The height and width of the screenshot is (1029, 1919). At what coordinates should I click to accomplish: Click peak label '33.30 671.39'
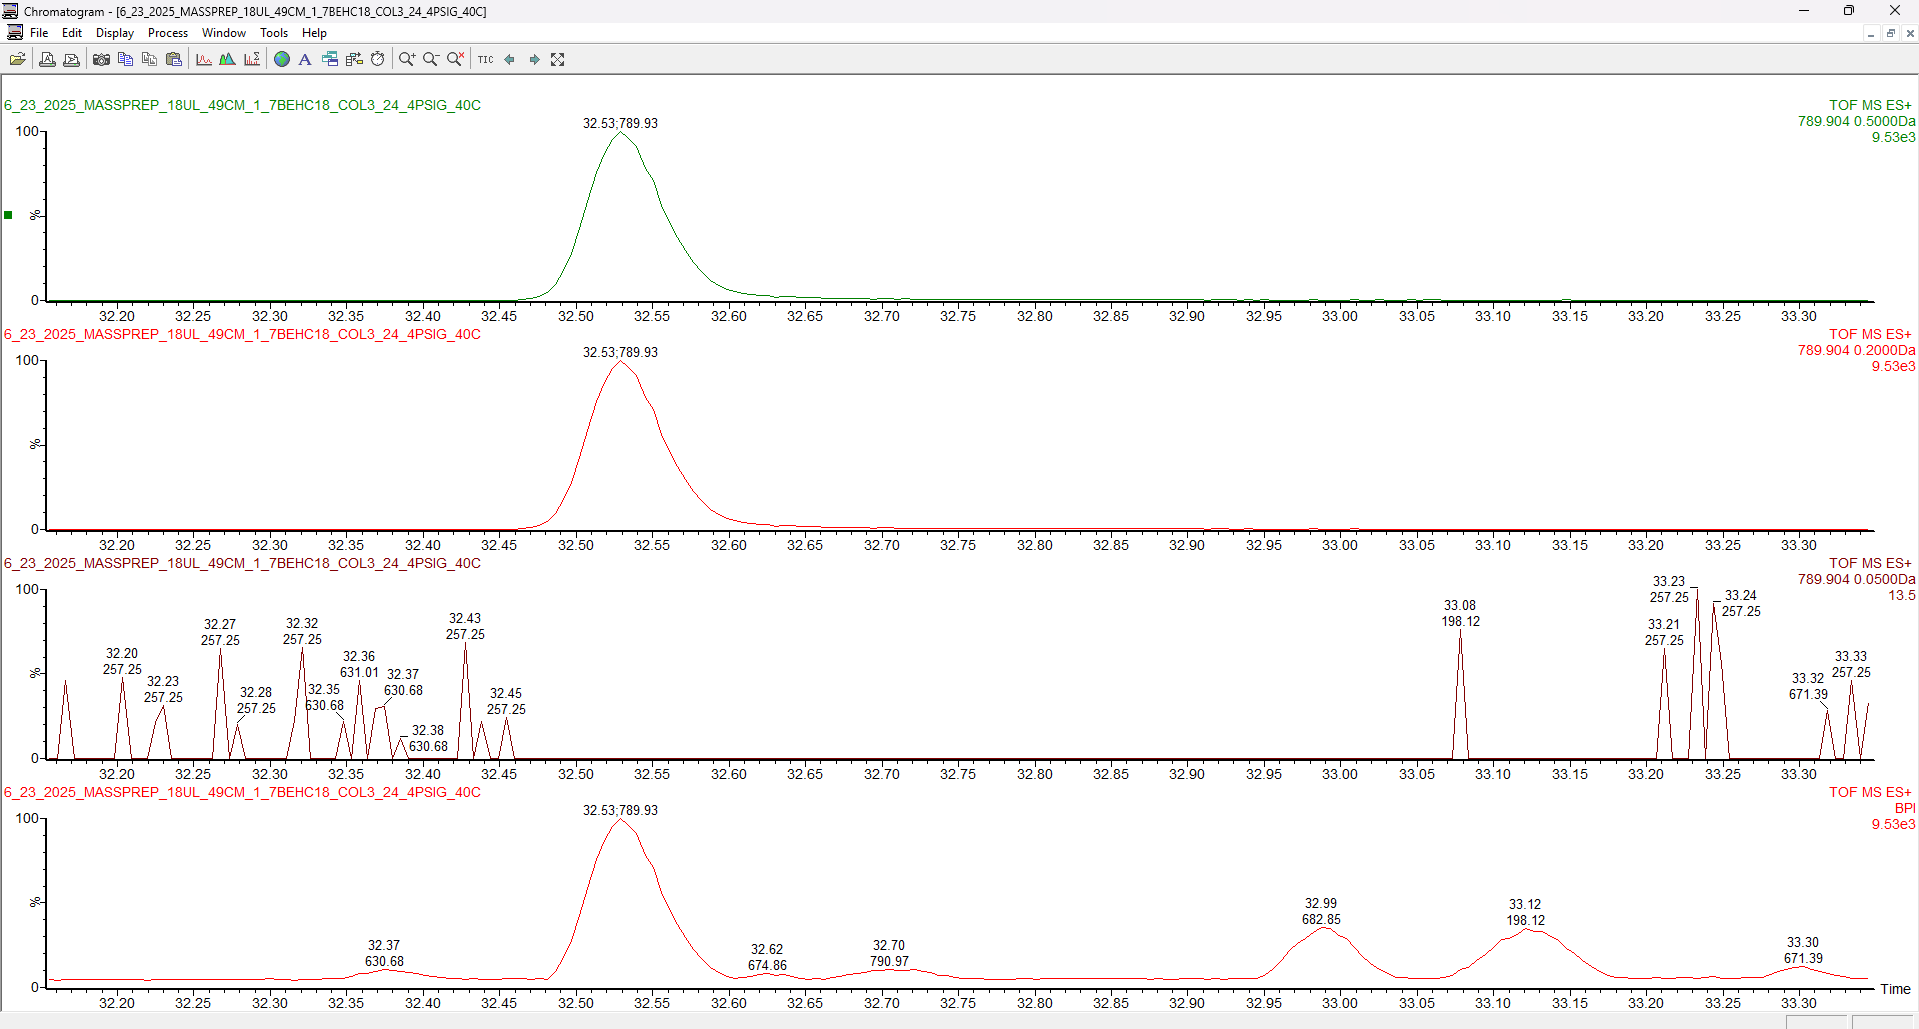(x=1803, y=950)
